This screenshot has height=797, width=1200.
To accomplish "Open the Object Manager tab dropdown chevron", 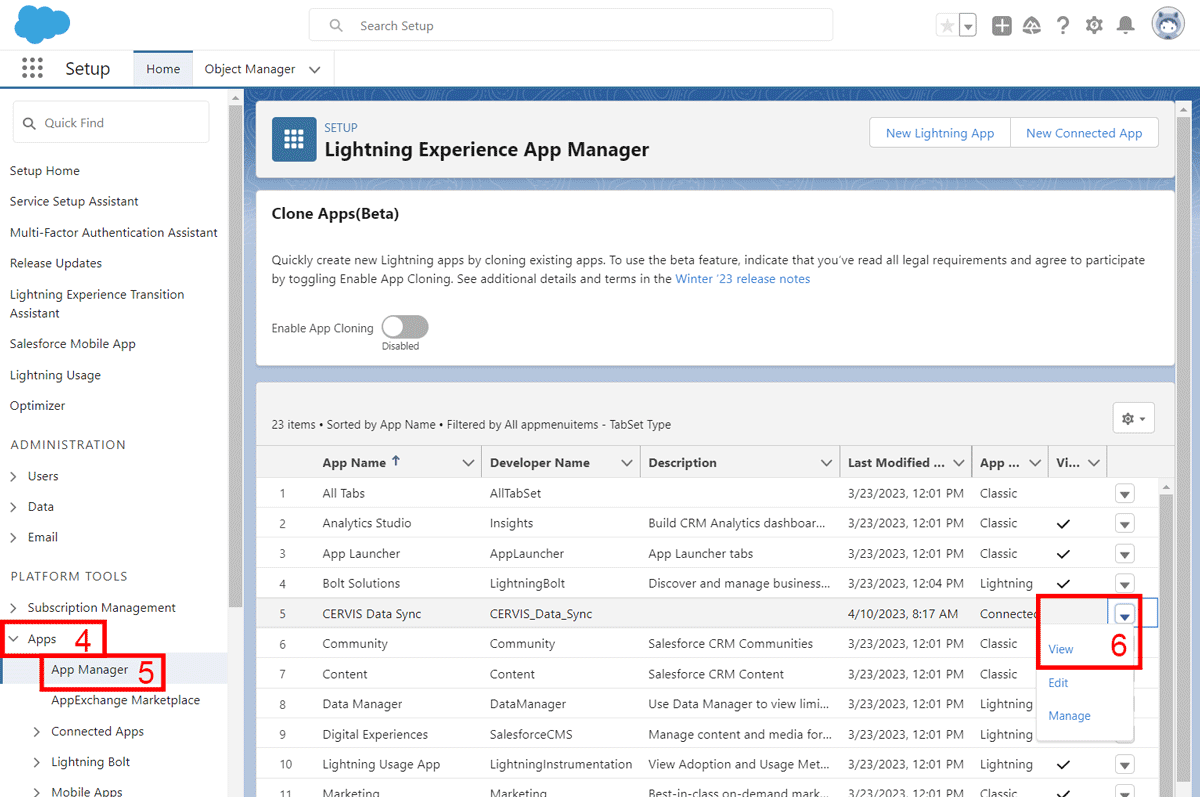I will 314,69.
